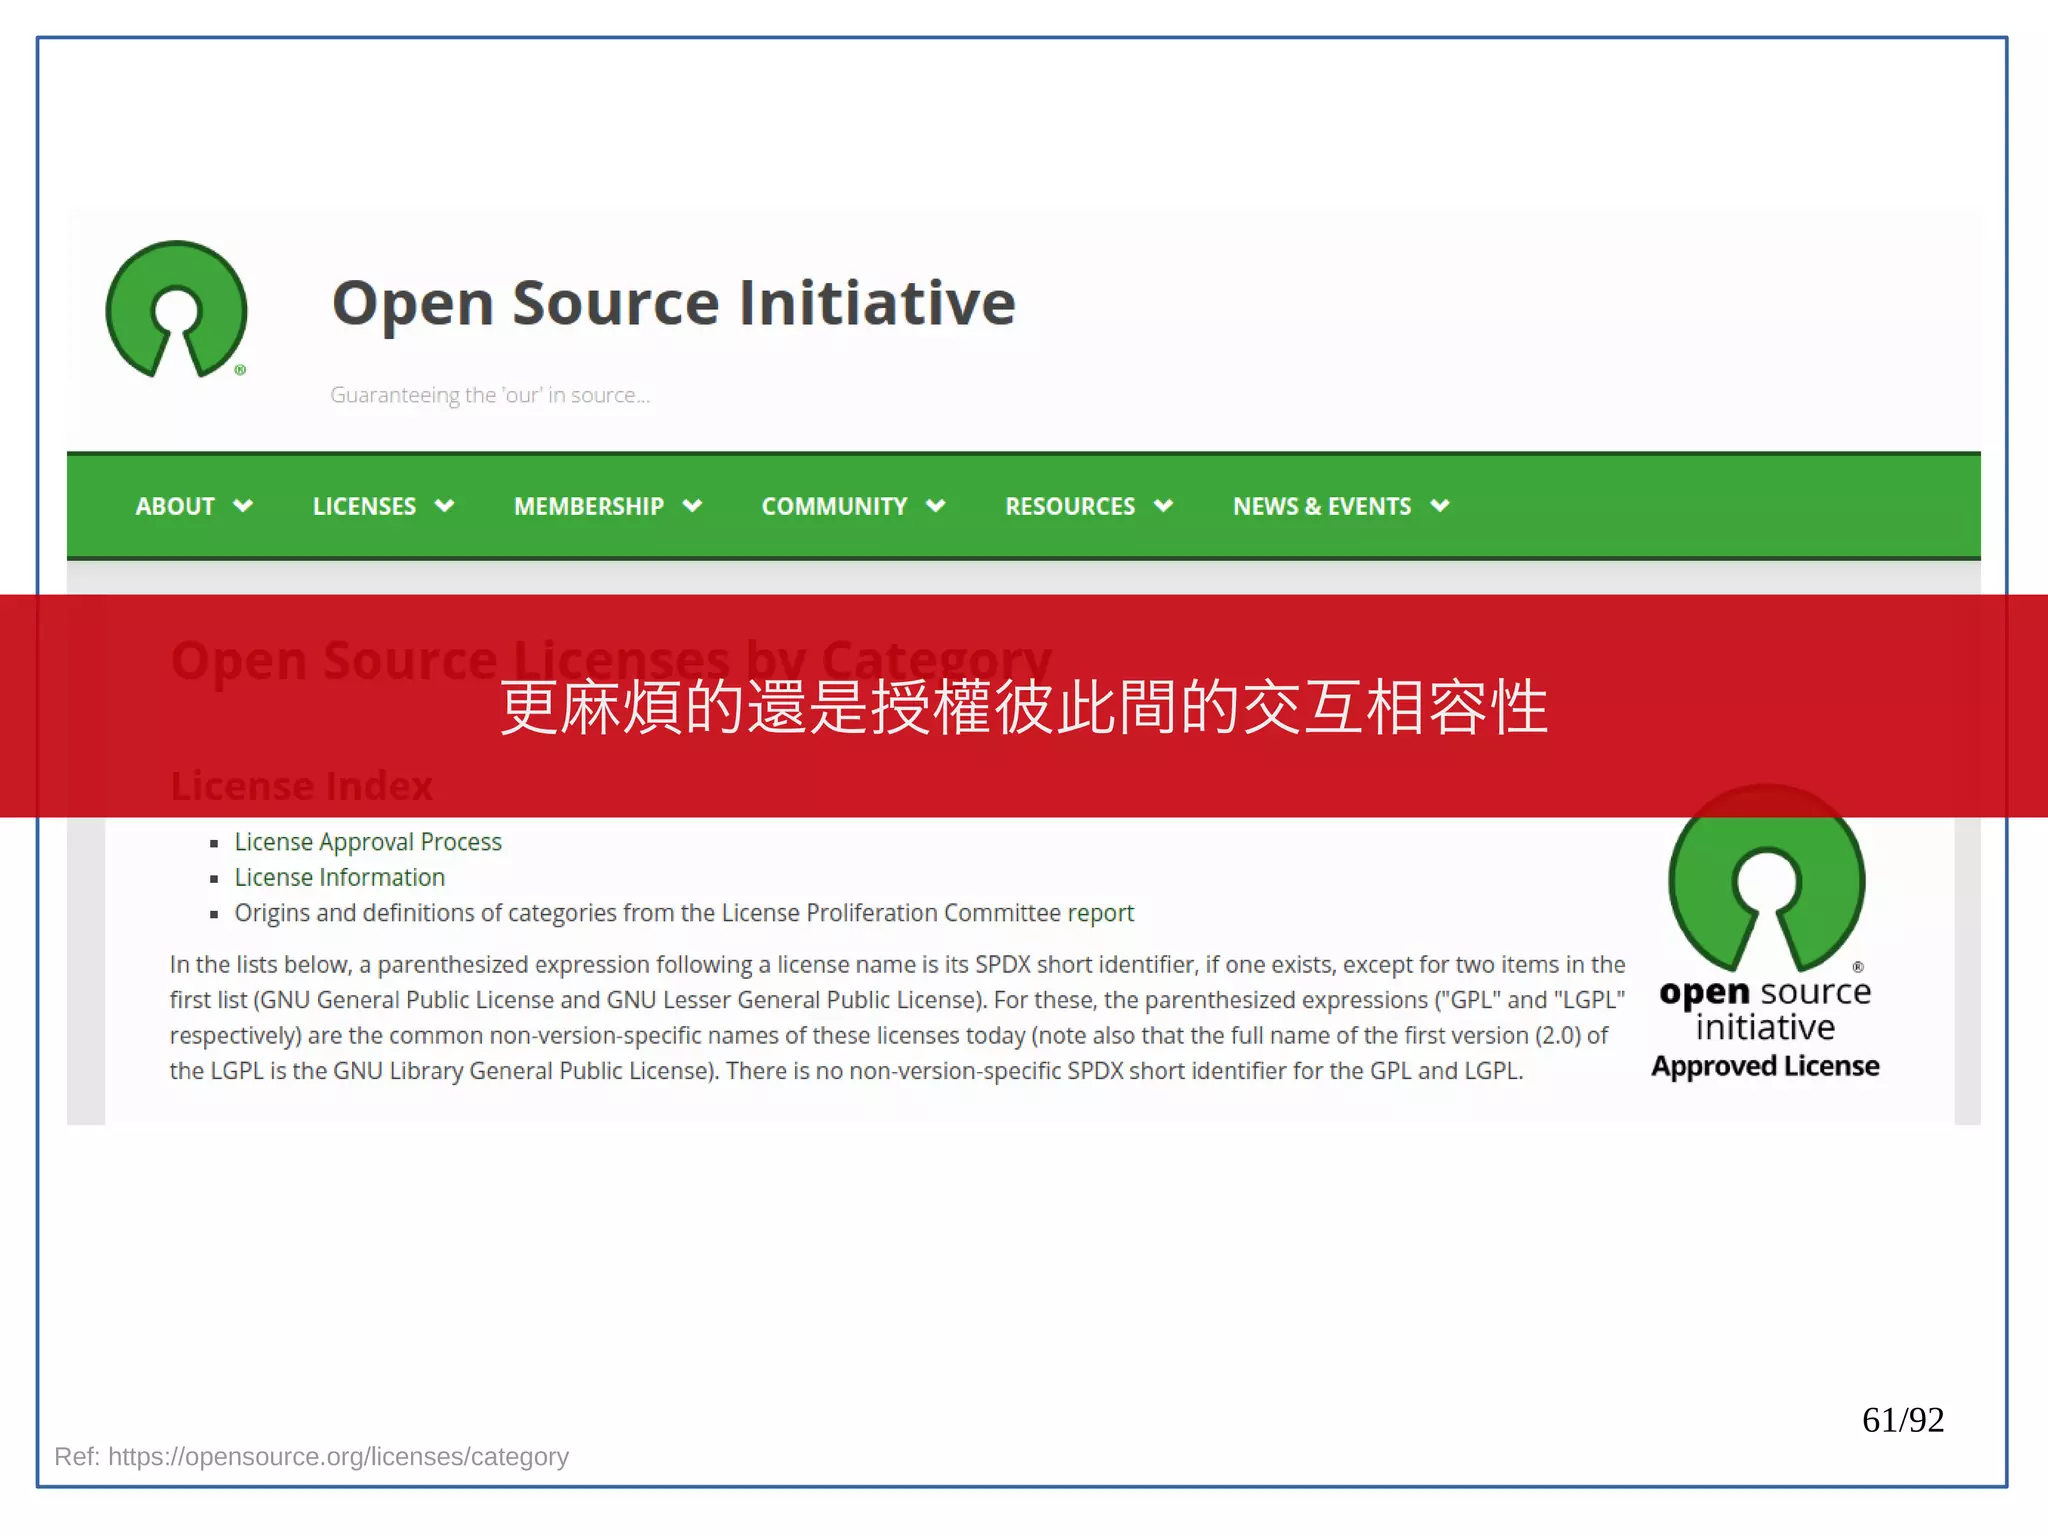Click the SPDX short identifier paragraph

[897, 1017]
